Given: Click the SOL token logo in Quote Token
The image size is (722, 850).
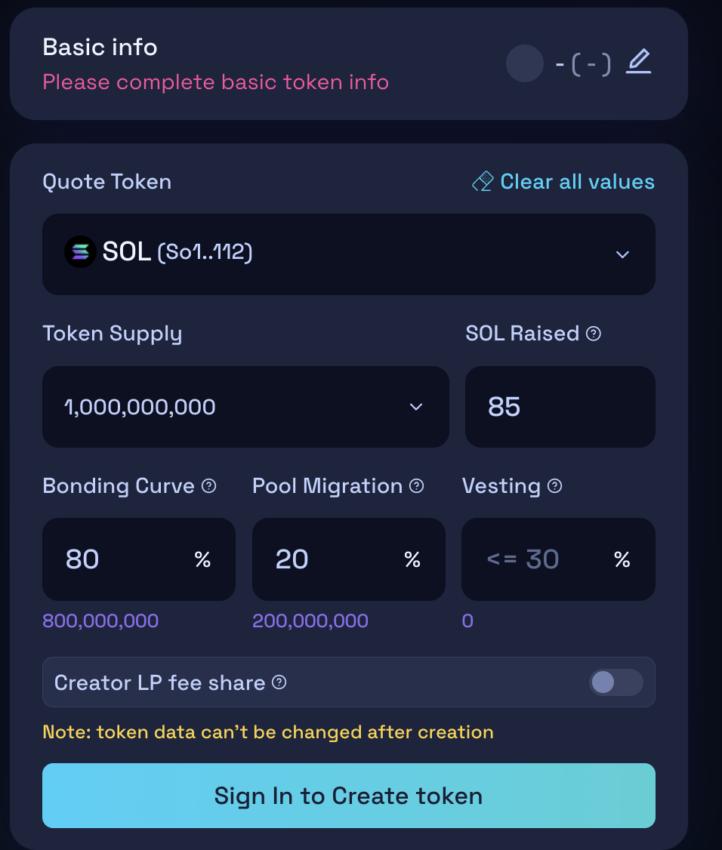Looking at the screenshot, I should (80, 254).
